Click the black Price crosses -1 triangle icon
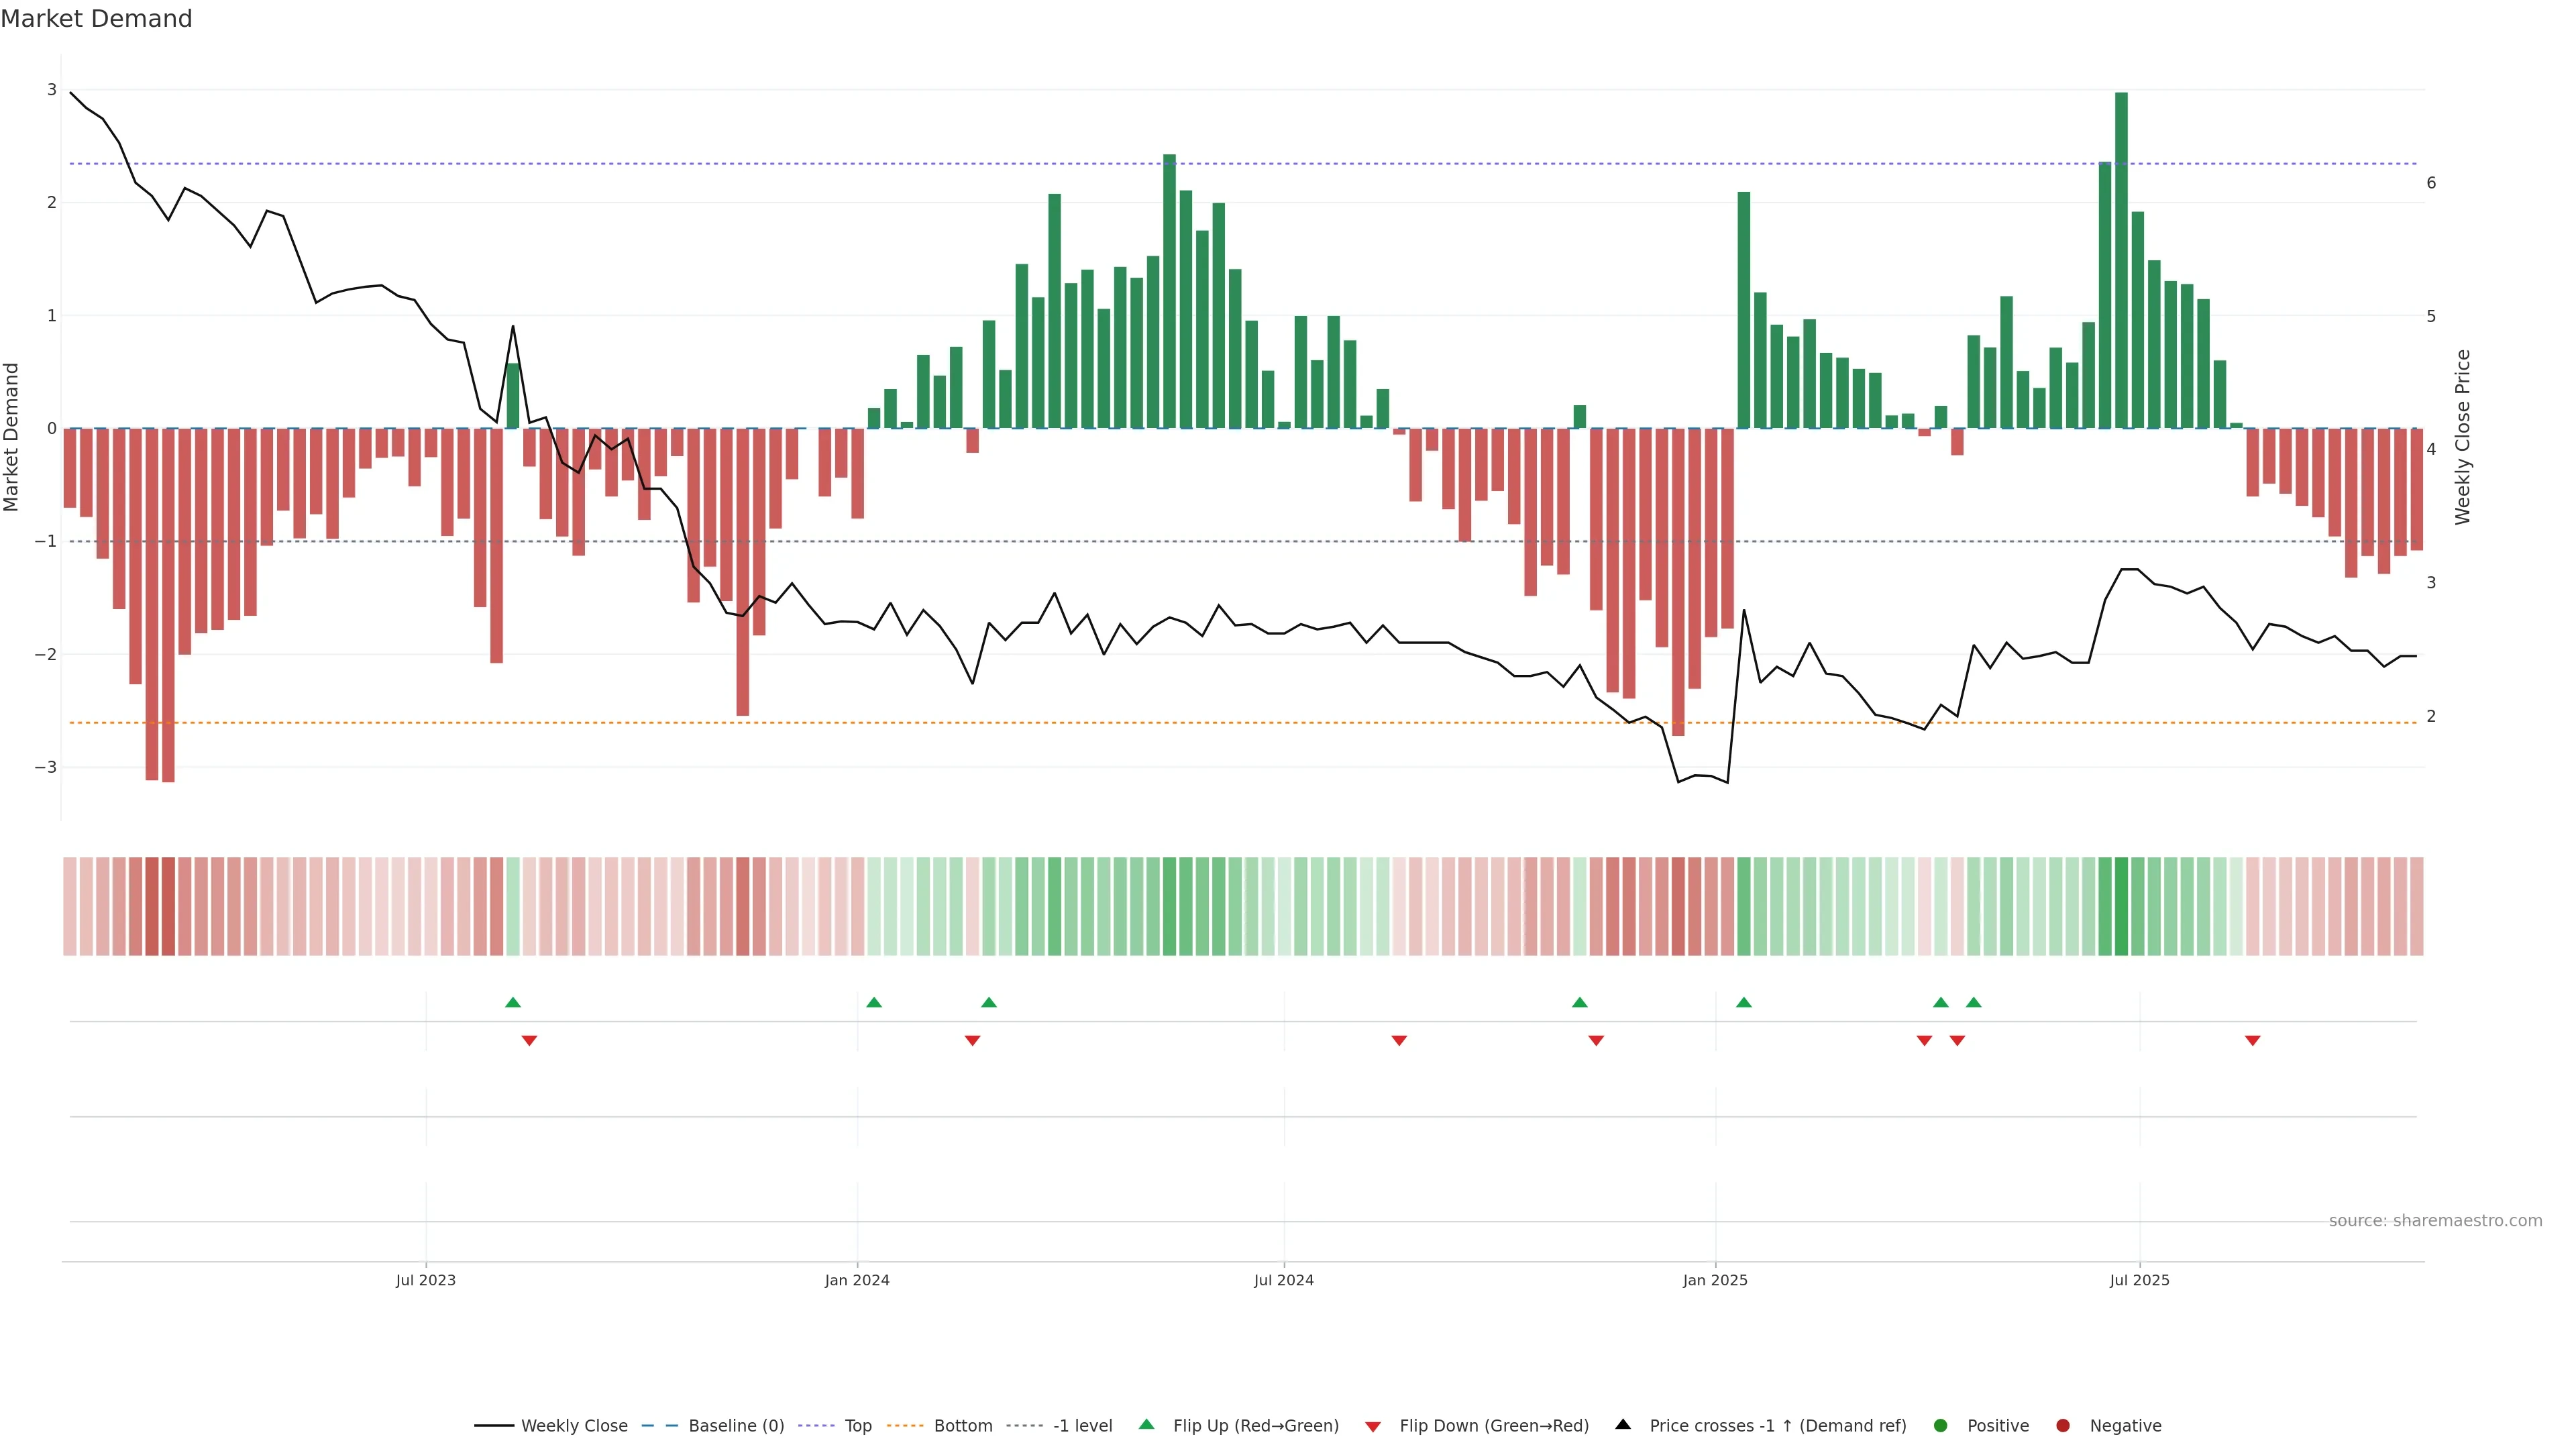 click(x=1623, y=1425)
